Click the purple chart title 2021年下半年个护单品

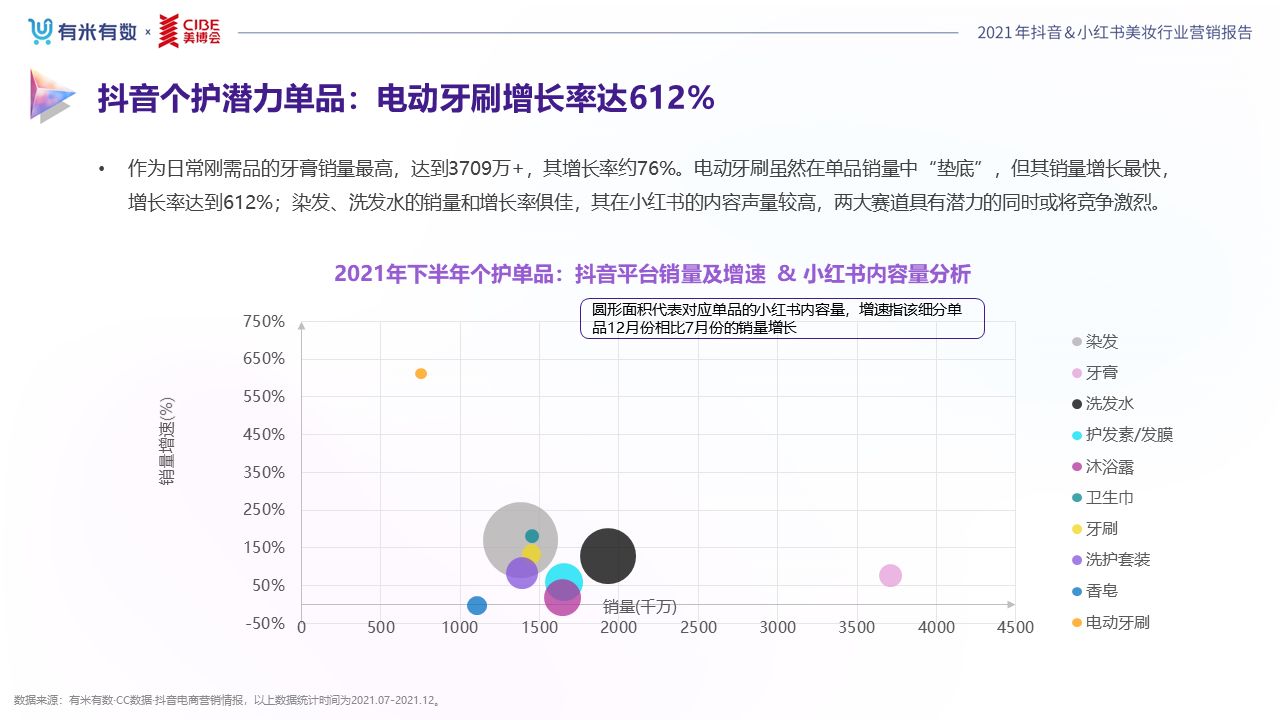[652, 274]
